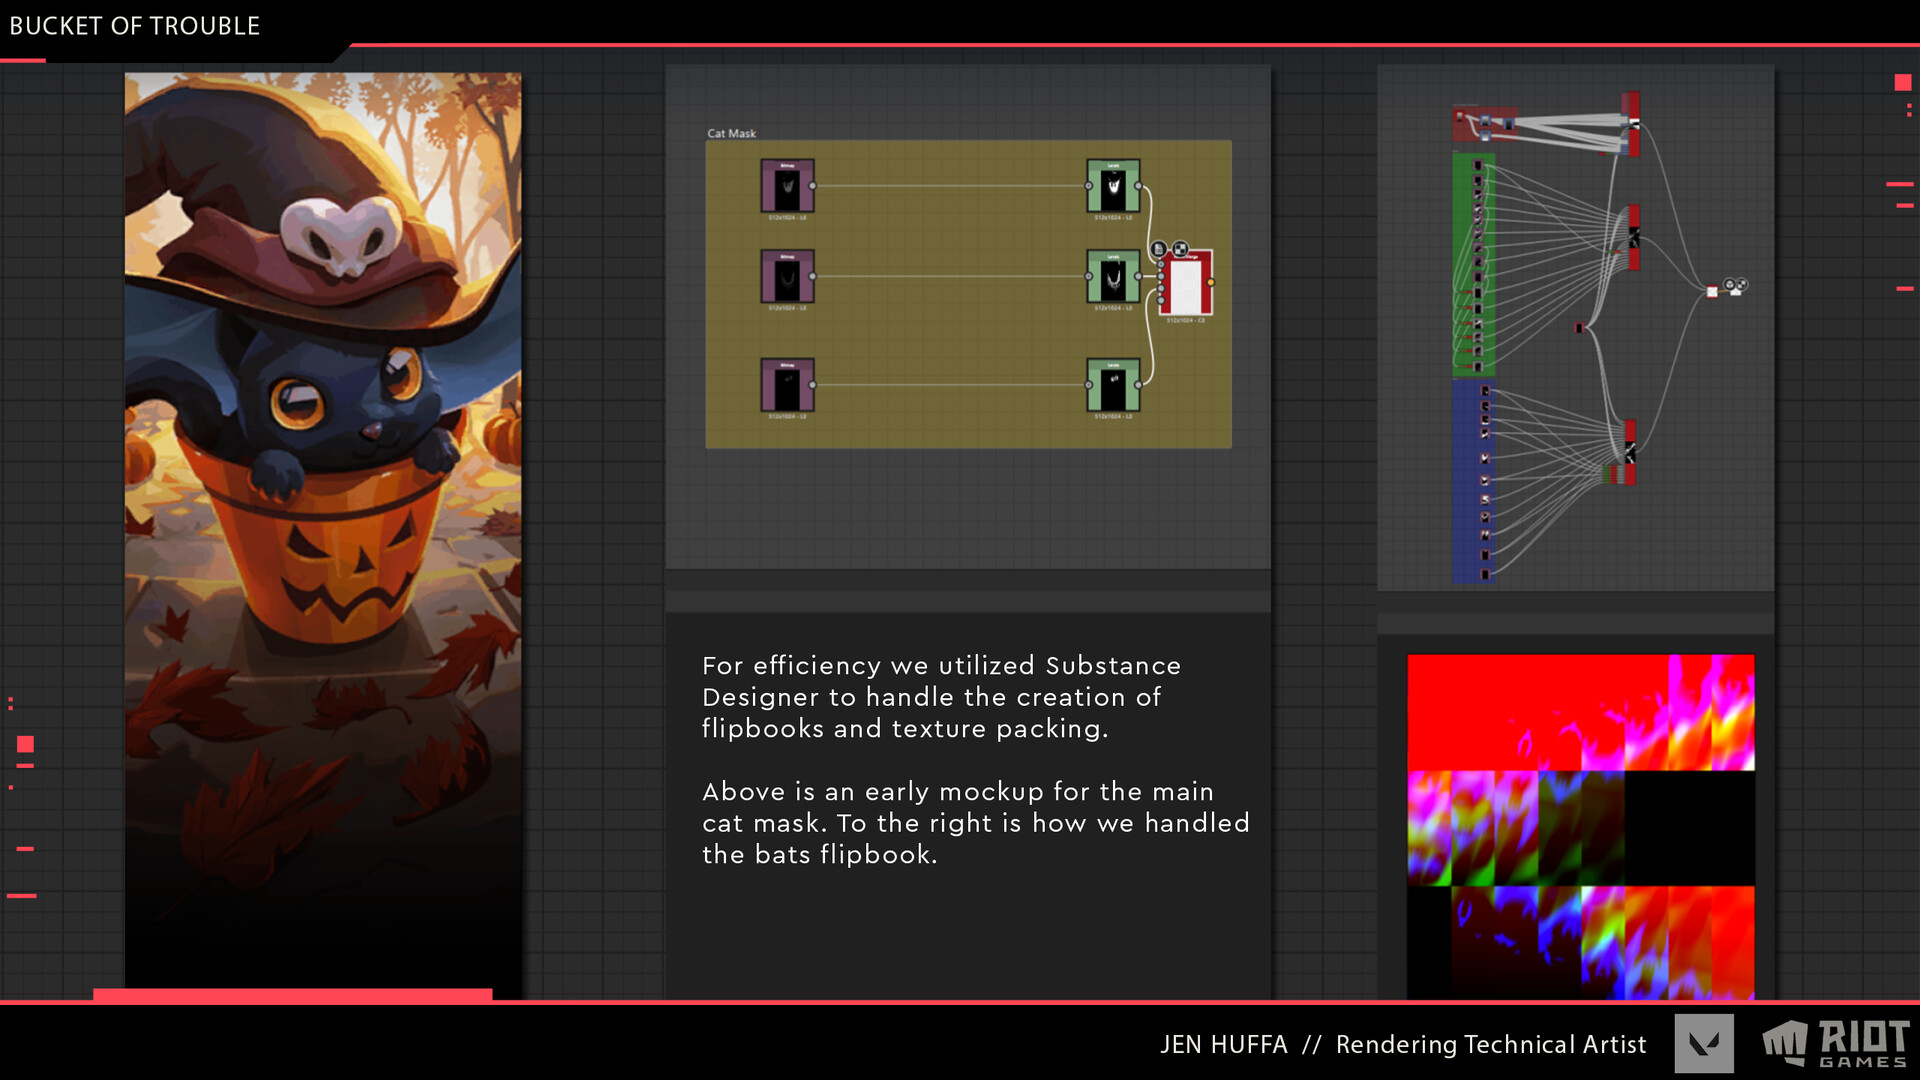Toggle the input connector on the top Levels node
1920x1080 pixels.
pyautogui.click(x=1088, y=185)
